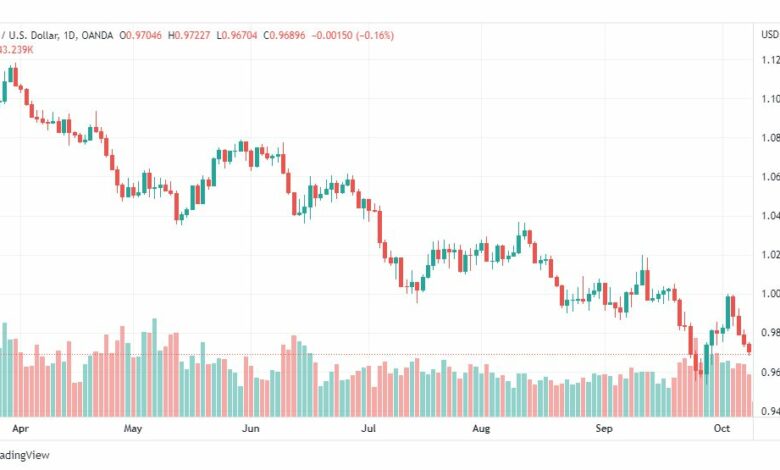Image resolution: width=780 pixels, height=470 pixels.
Task: Select the 1D interval label
Action: pos(70,35)
